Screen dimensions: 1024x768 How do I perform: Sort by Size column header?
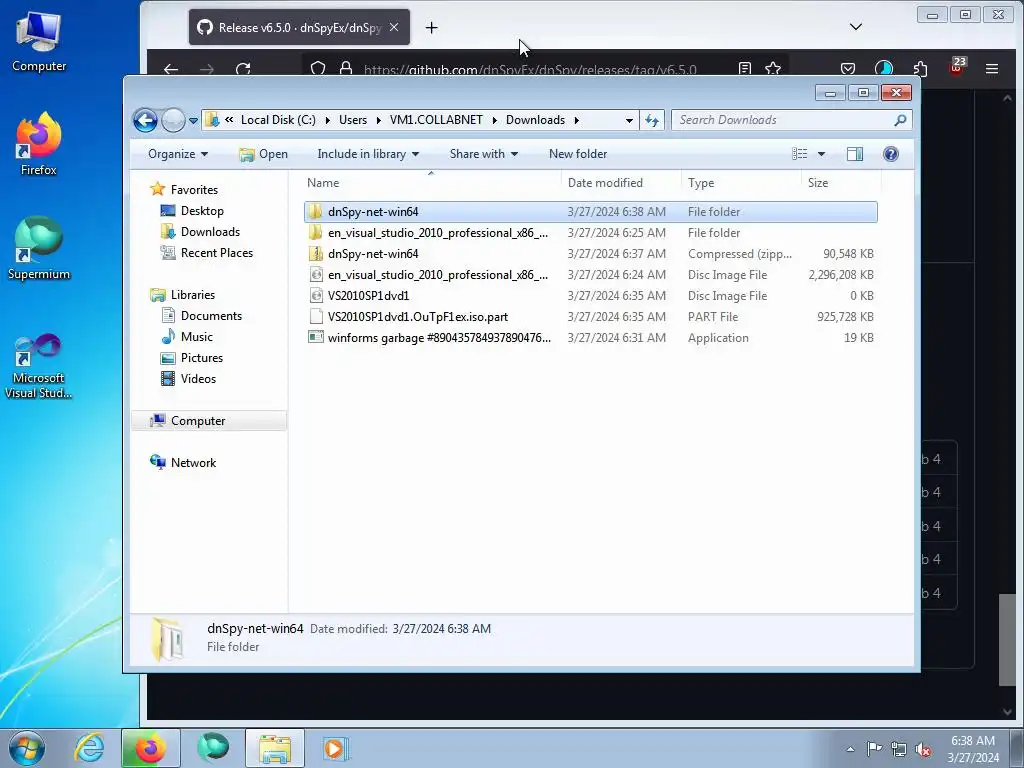point(840,183)
